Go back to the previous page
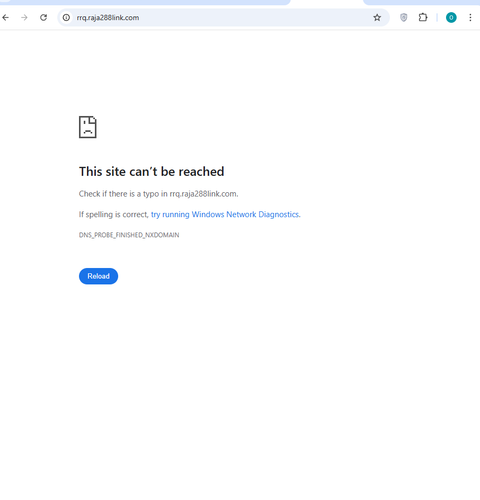The width and height of the screenshot is (480, 500). click(5, 17)
